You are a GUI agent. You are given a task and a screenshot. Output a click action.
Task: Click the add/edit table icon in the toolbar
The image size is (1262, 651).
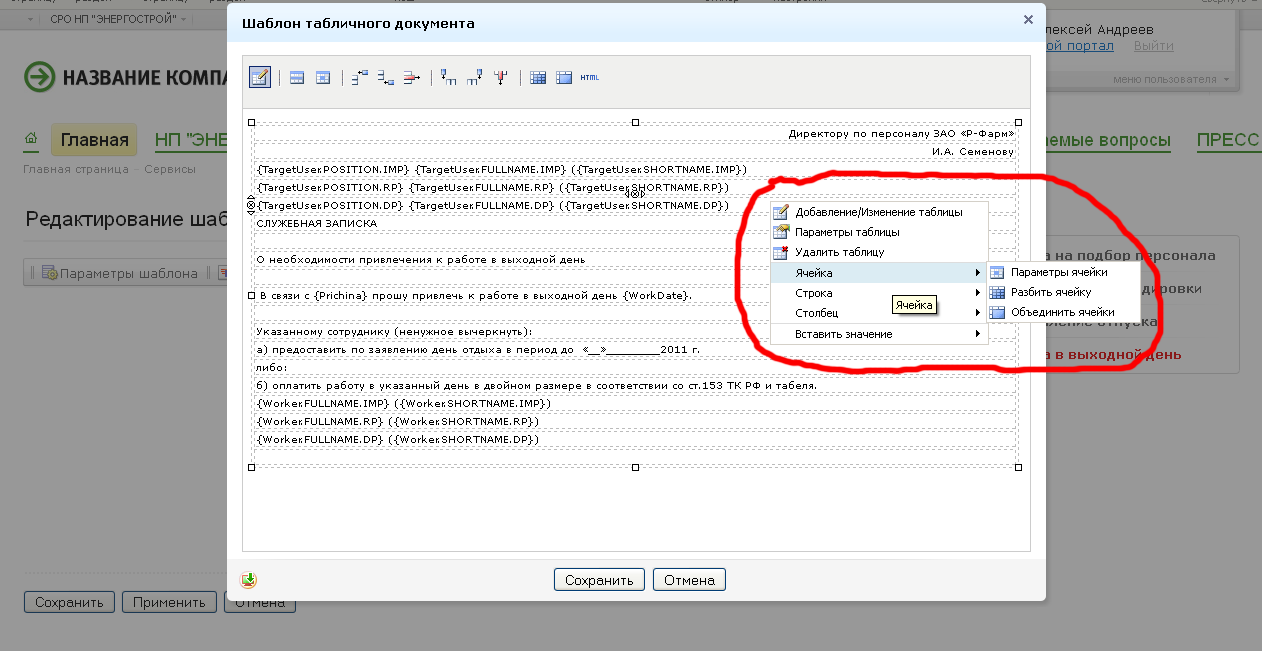click(x=260, y=77)
